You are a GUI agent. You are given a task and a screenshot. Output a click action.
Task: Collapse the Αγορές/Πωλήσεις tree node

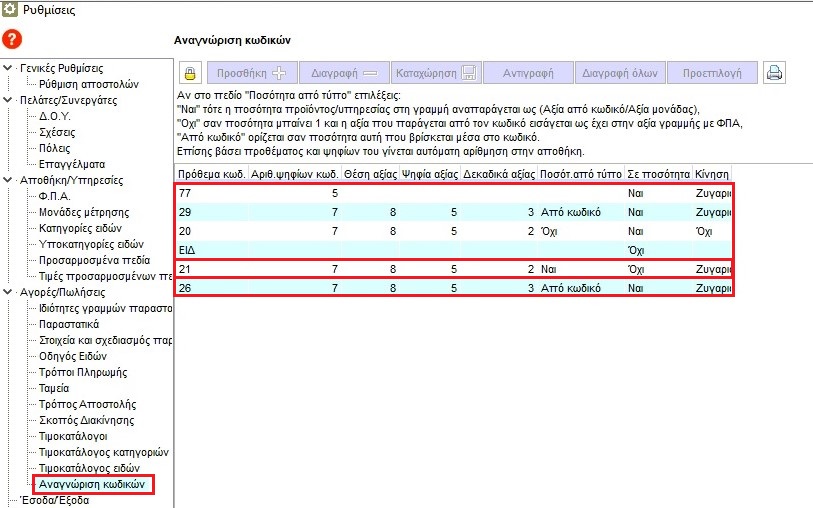(8, 292)
